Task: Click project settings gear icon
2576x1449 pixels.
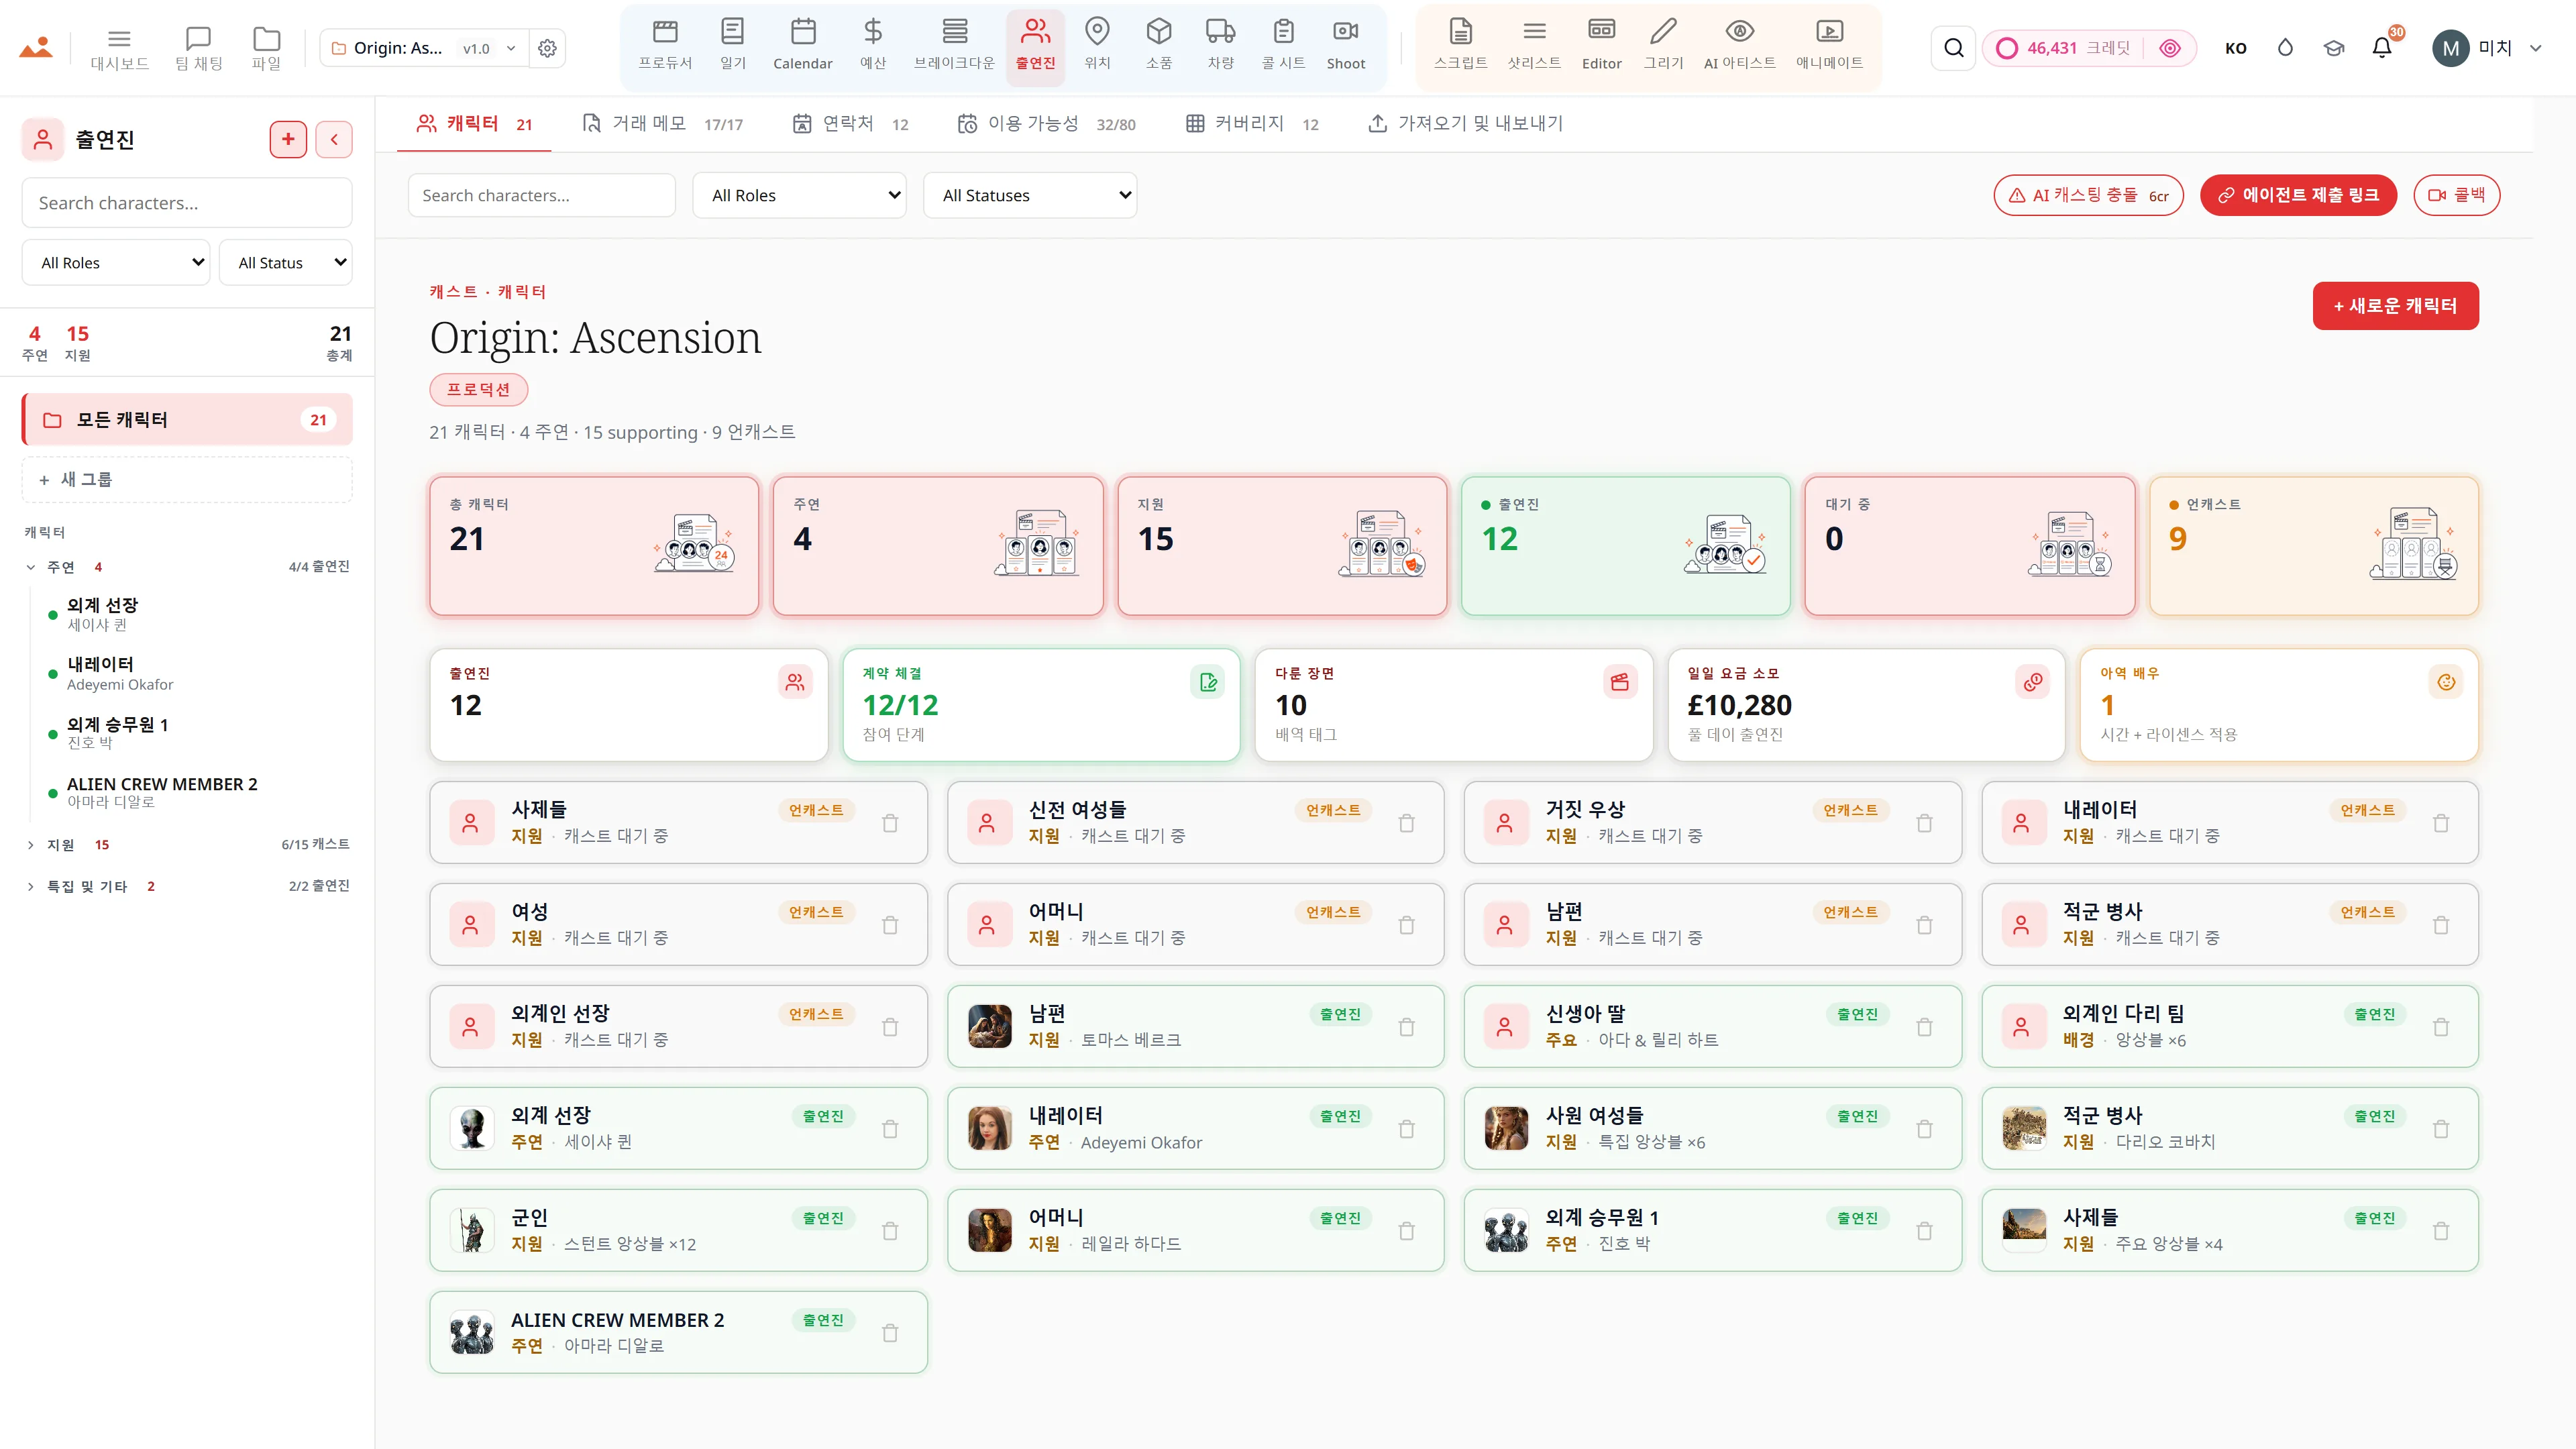Action: 547,48
